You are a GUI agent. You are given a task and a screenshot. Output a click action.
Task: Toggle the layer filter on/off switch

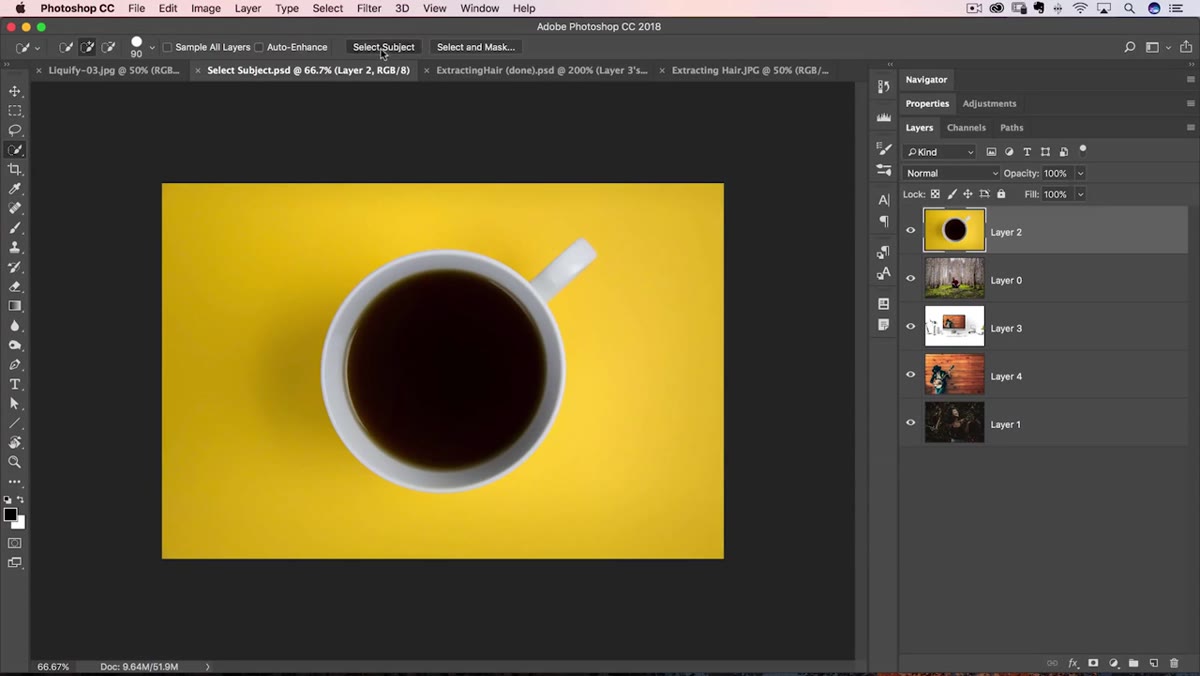tap(1083, 151)
